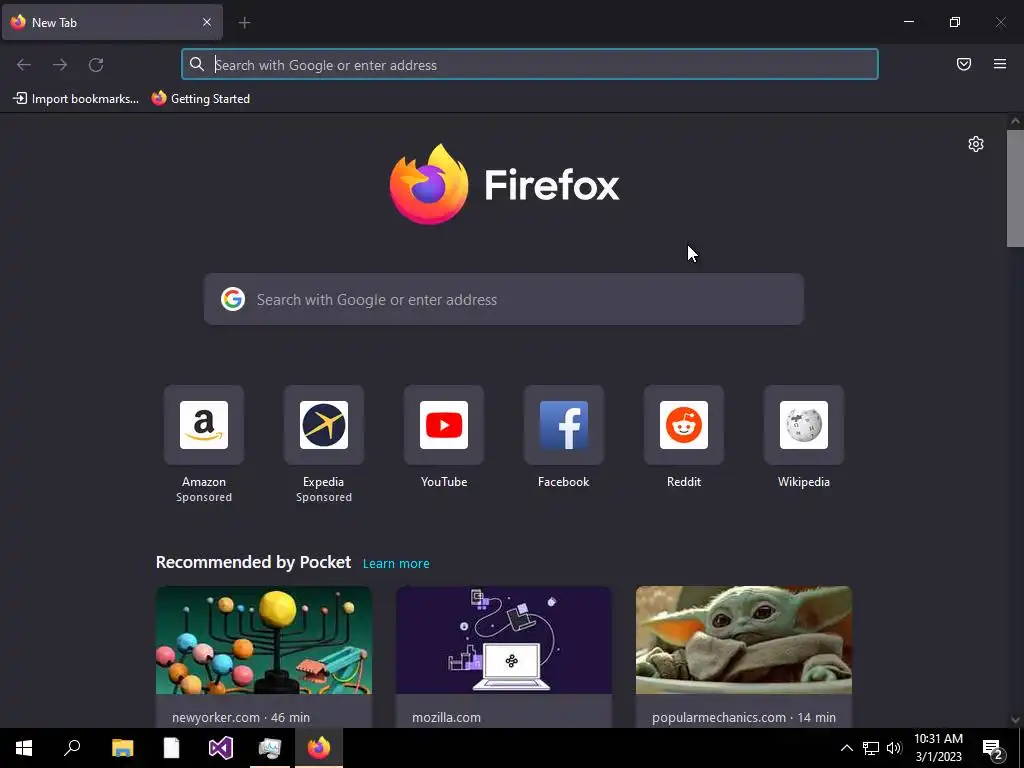The height and width of the screenshot is (768, 1024).
Task: Open the Getting Started bookmark
Action: coord(201,99)
